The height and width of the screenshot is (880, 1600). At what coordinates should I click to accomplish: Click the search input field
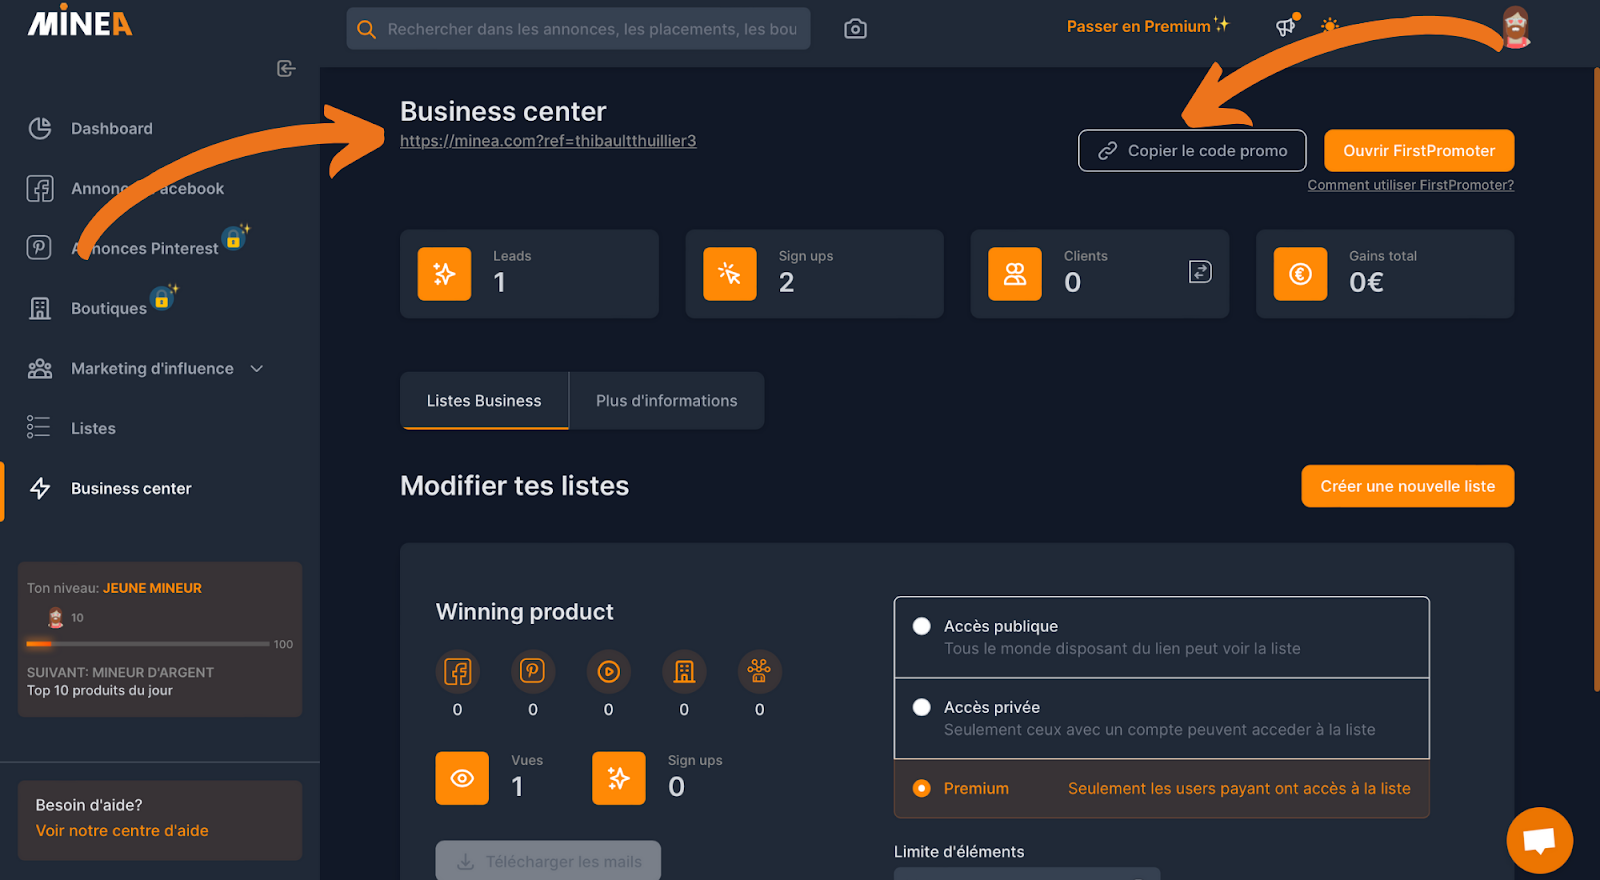[578, 29]
